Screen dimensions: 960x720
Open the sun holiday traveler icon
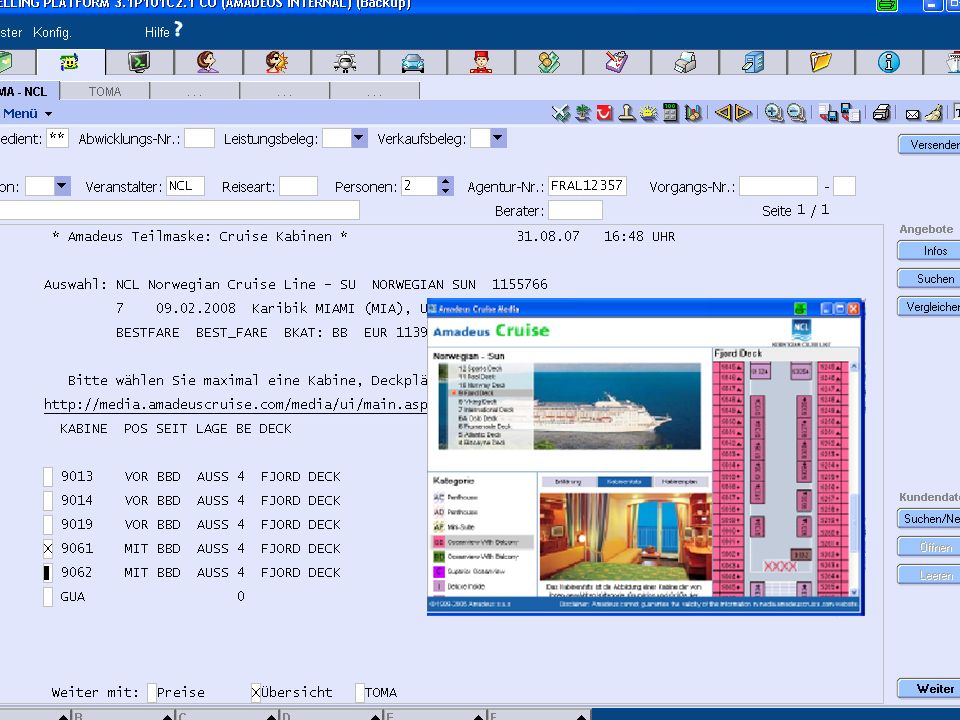[276, 62]
